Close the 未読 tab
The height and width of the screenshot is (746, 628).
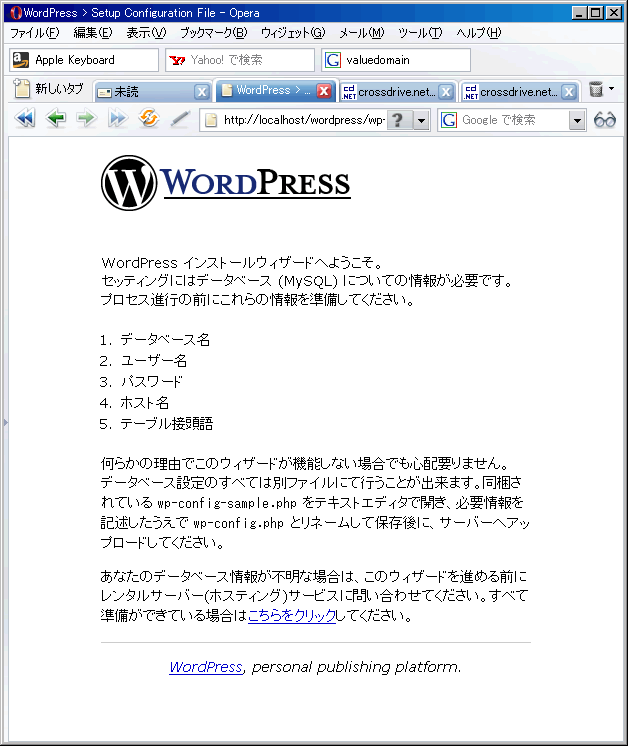coord(202,91)
